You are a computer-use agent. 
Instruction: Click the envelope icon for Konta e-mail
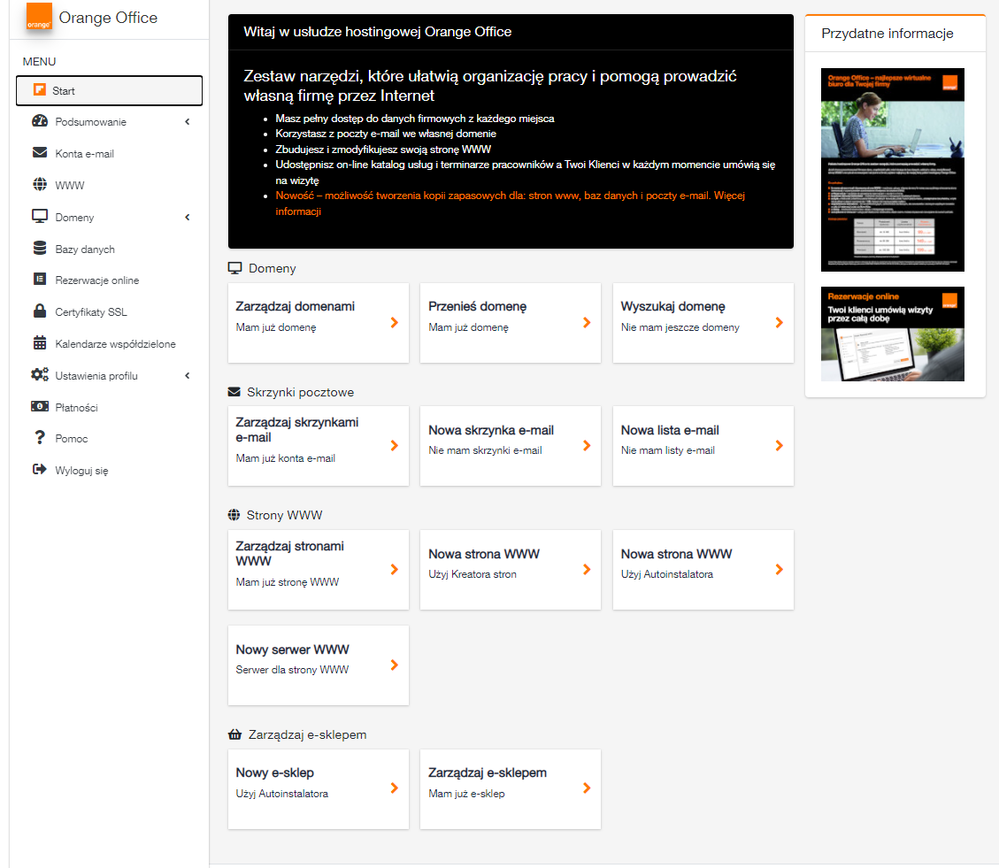click(40, 154)
